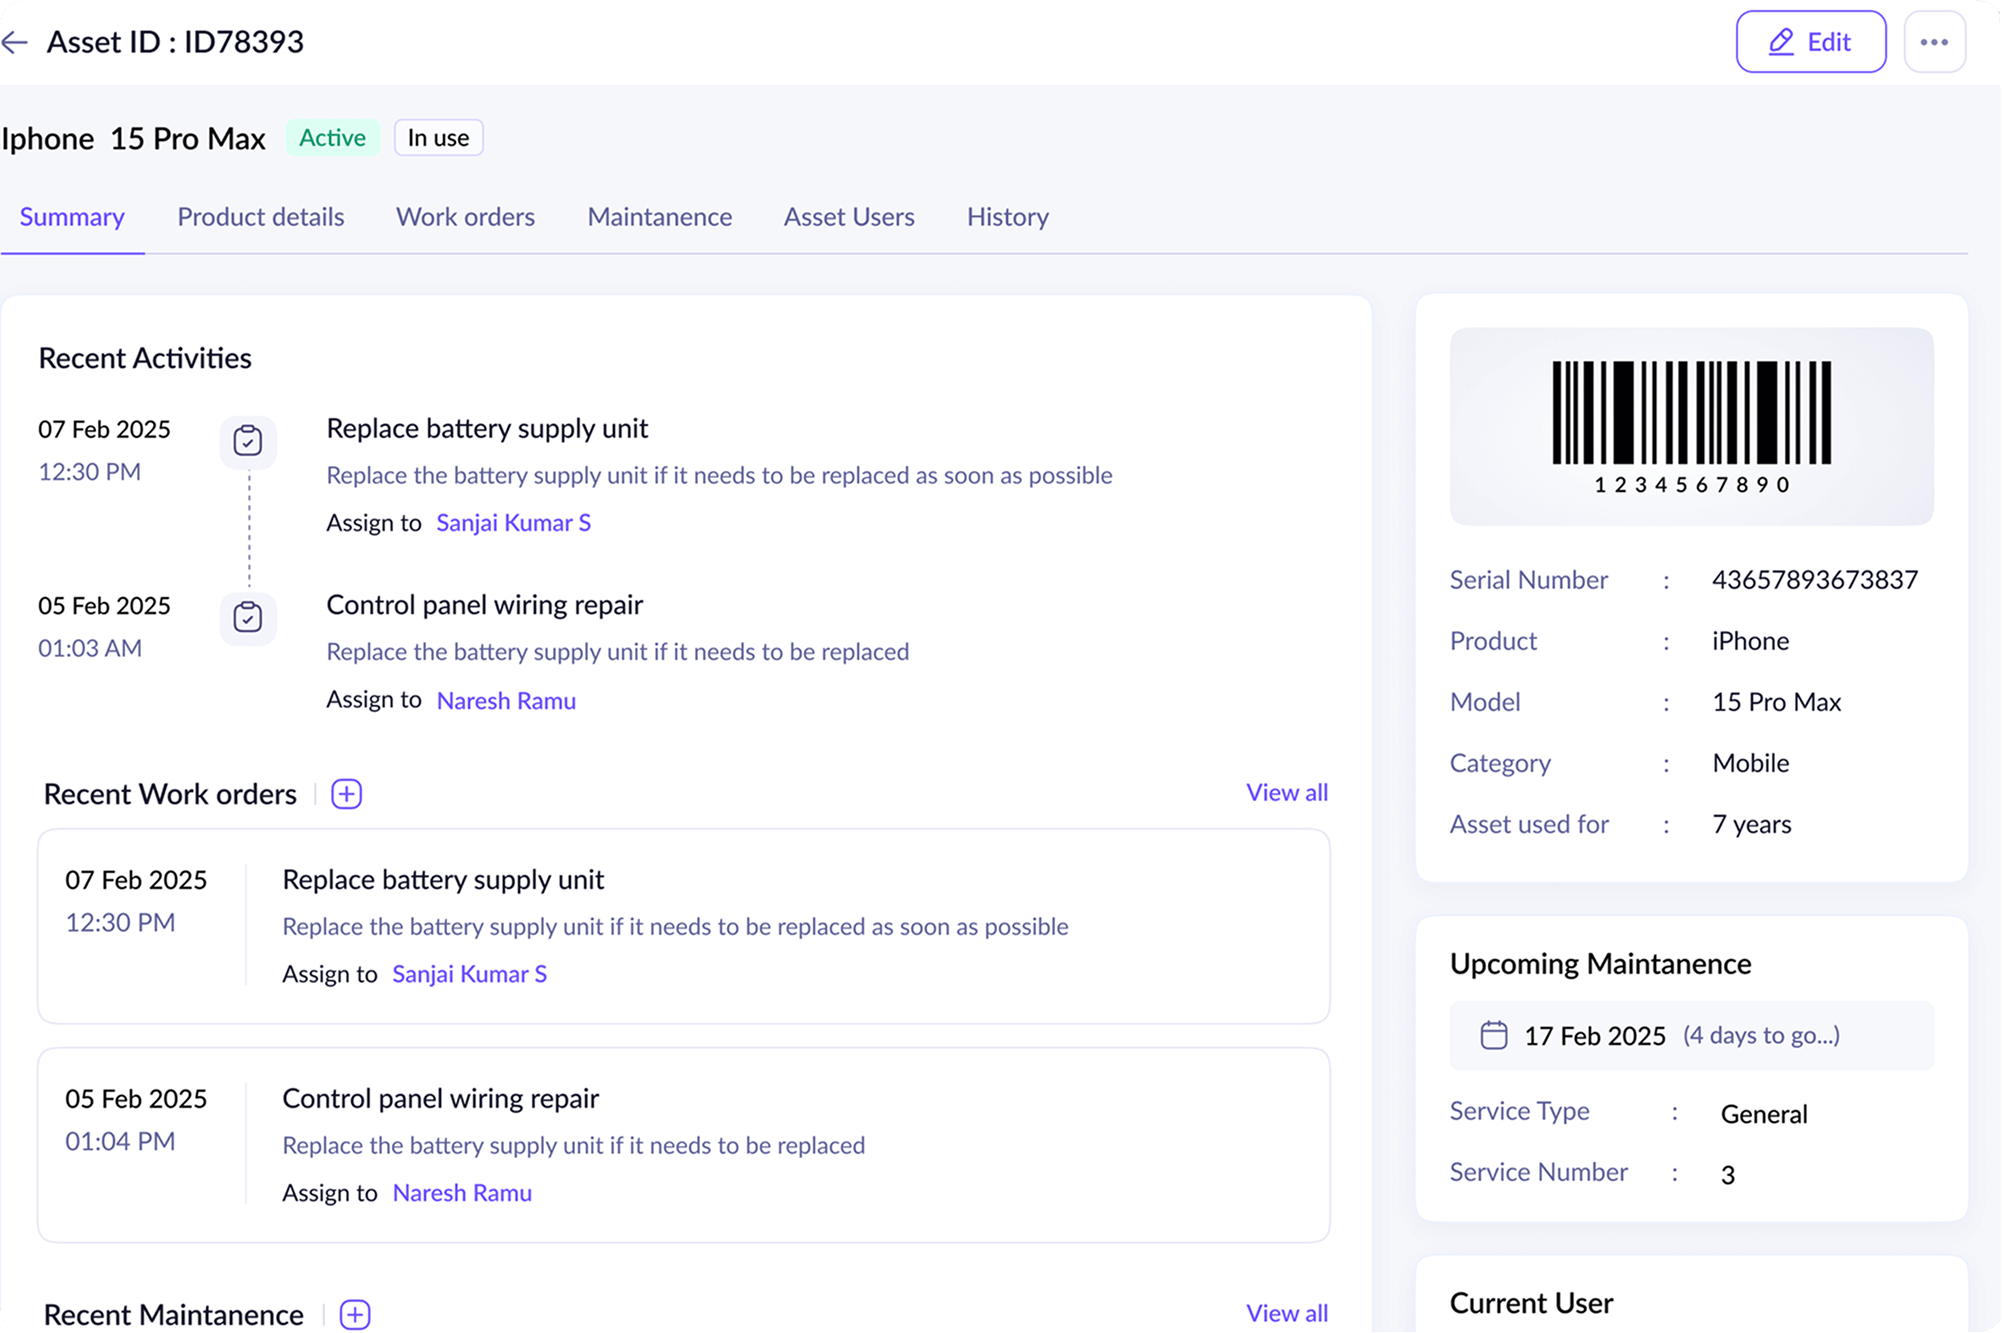Select the Asset Users tab
2004x1333 pixels.
click(849, 217)
